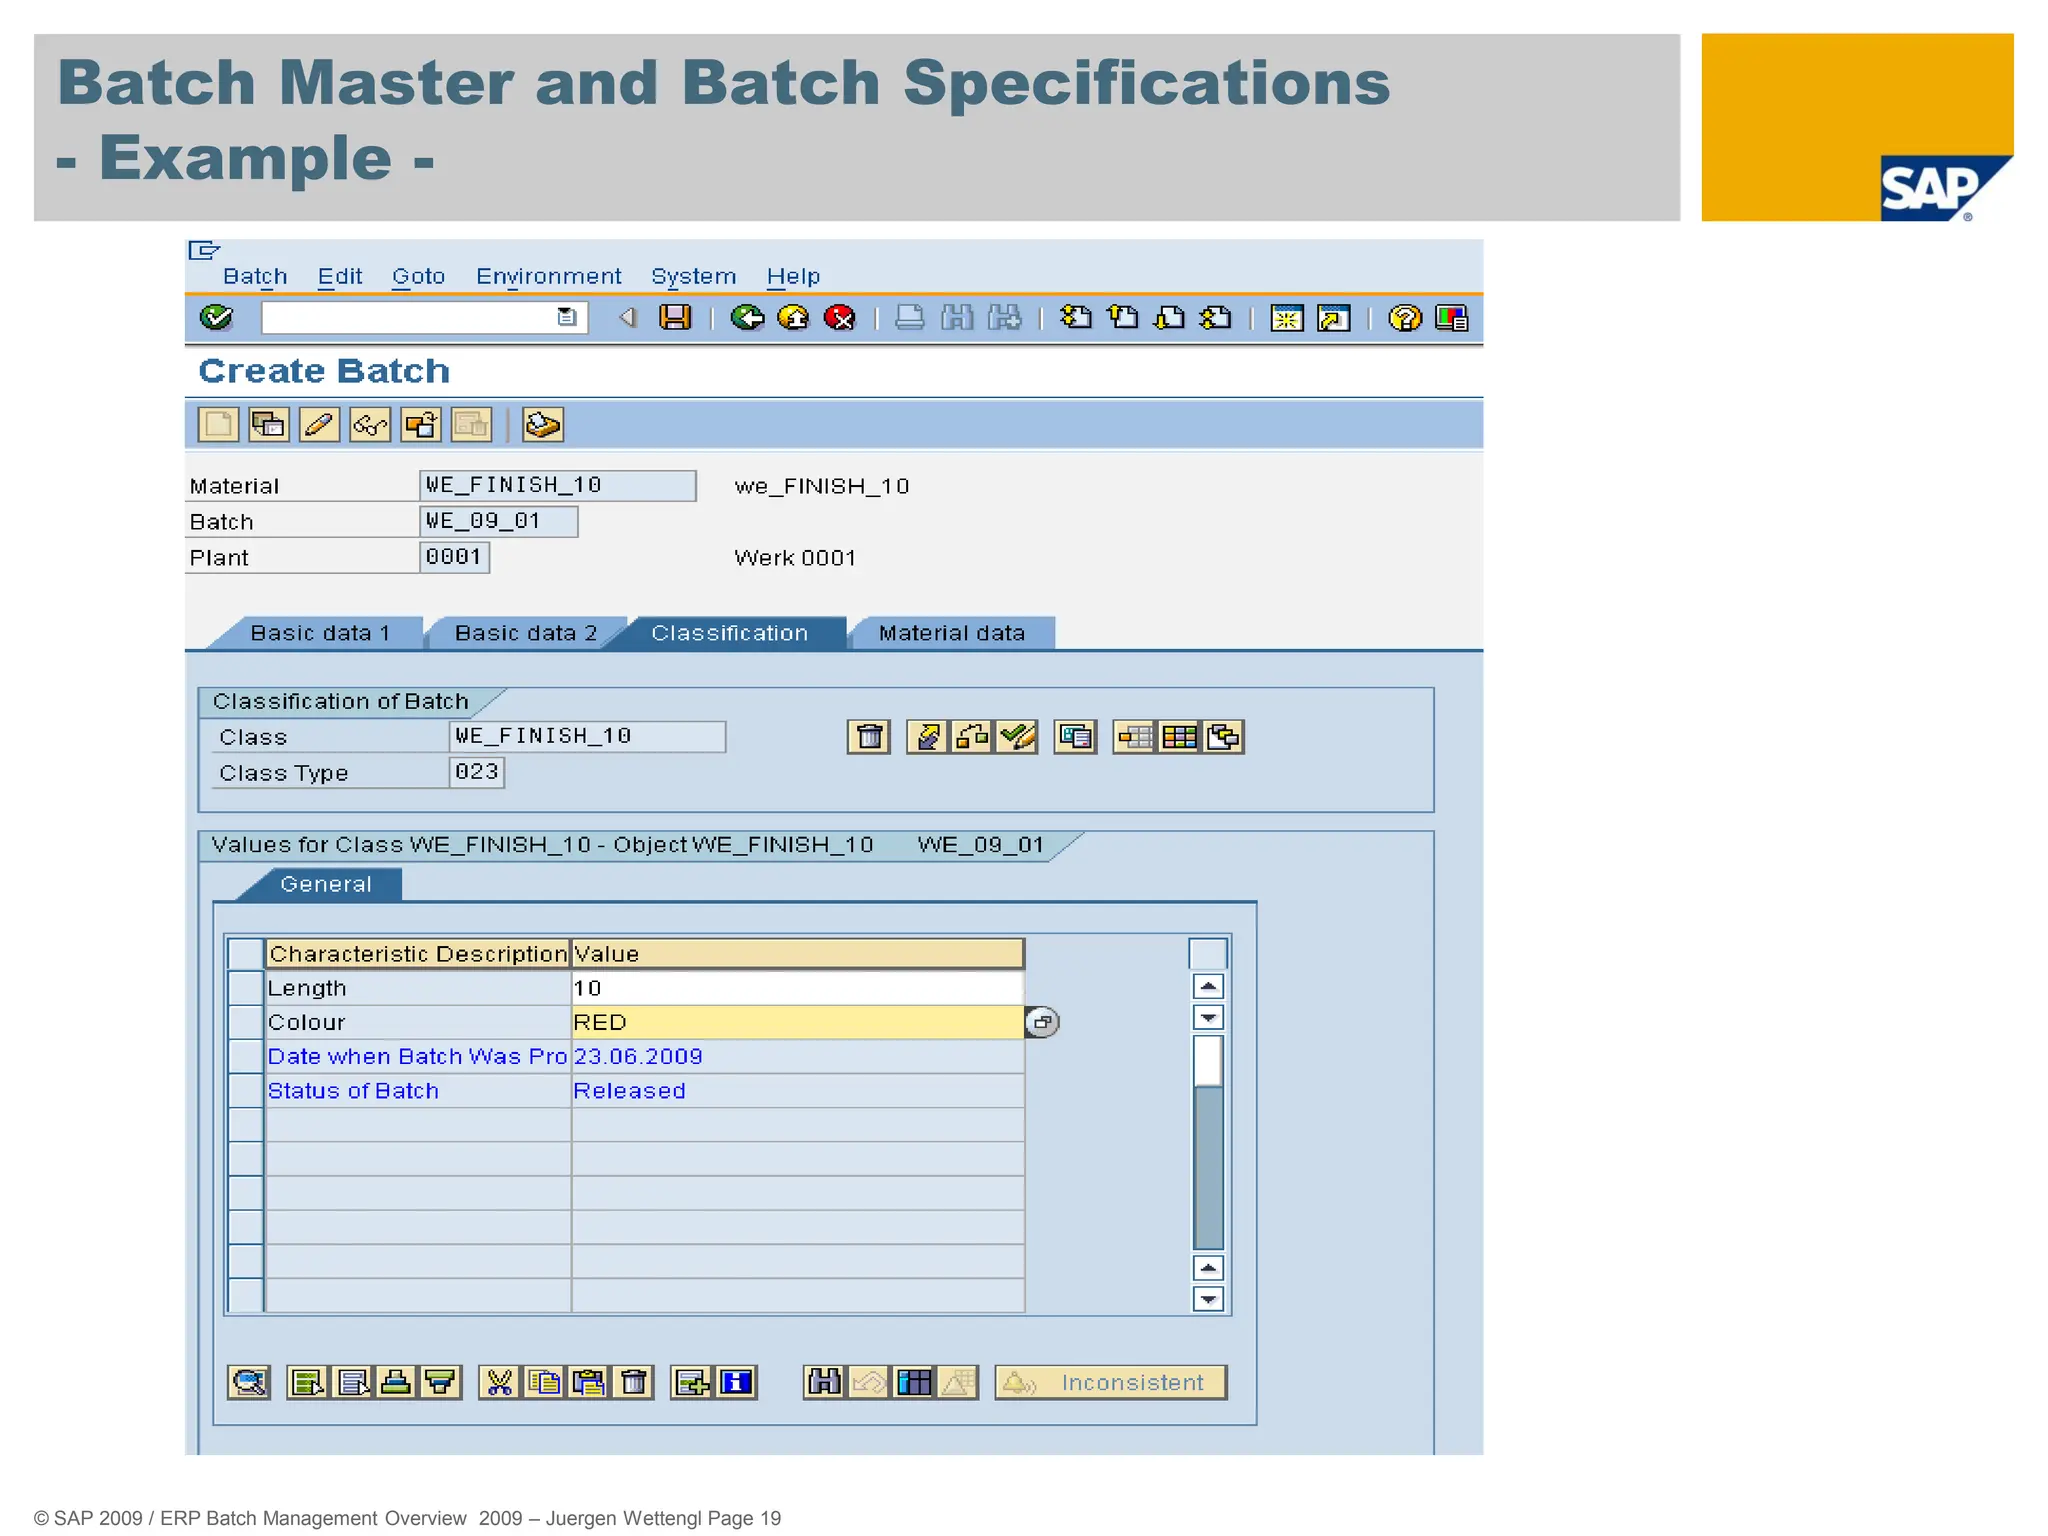Click the Find Next binoculars icon
Image resolution: width=2048 pixels, height=1536 pixels.
pyautogui.click(x=1004, y=318)
